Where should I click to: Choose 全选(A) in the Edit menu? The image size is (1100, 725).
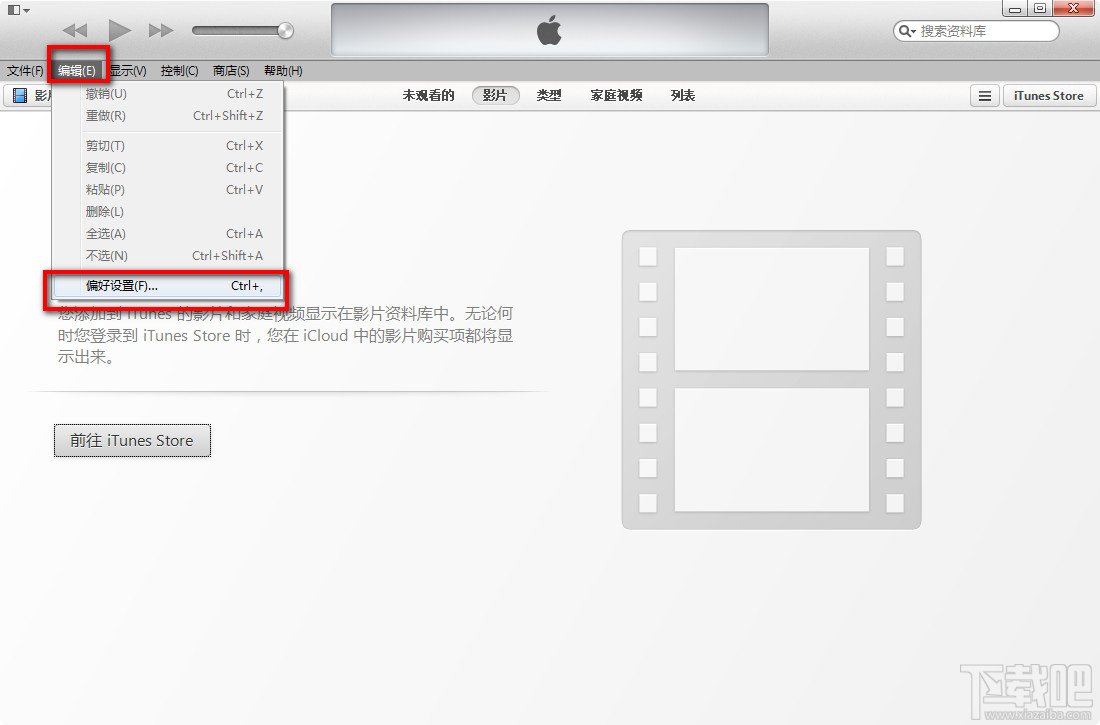107,233
